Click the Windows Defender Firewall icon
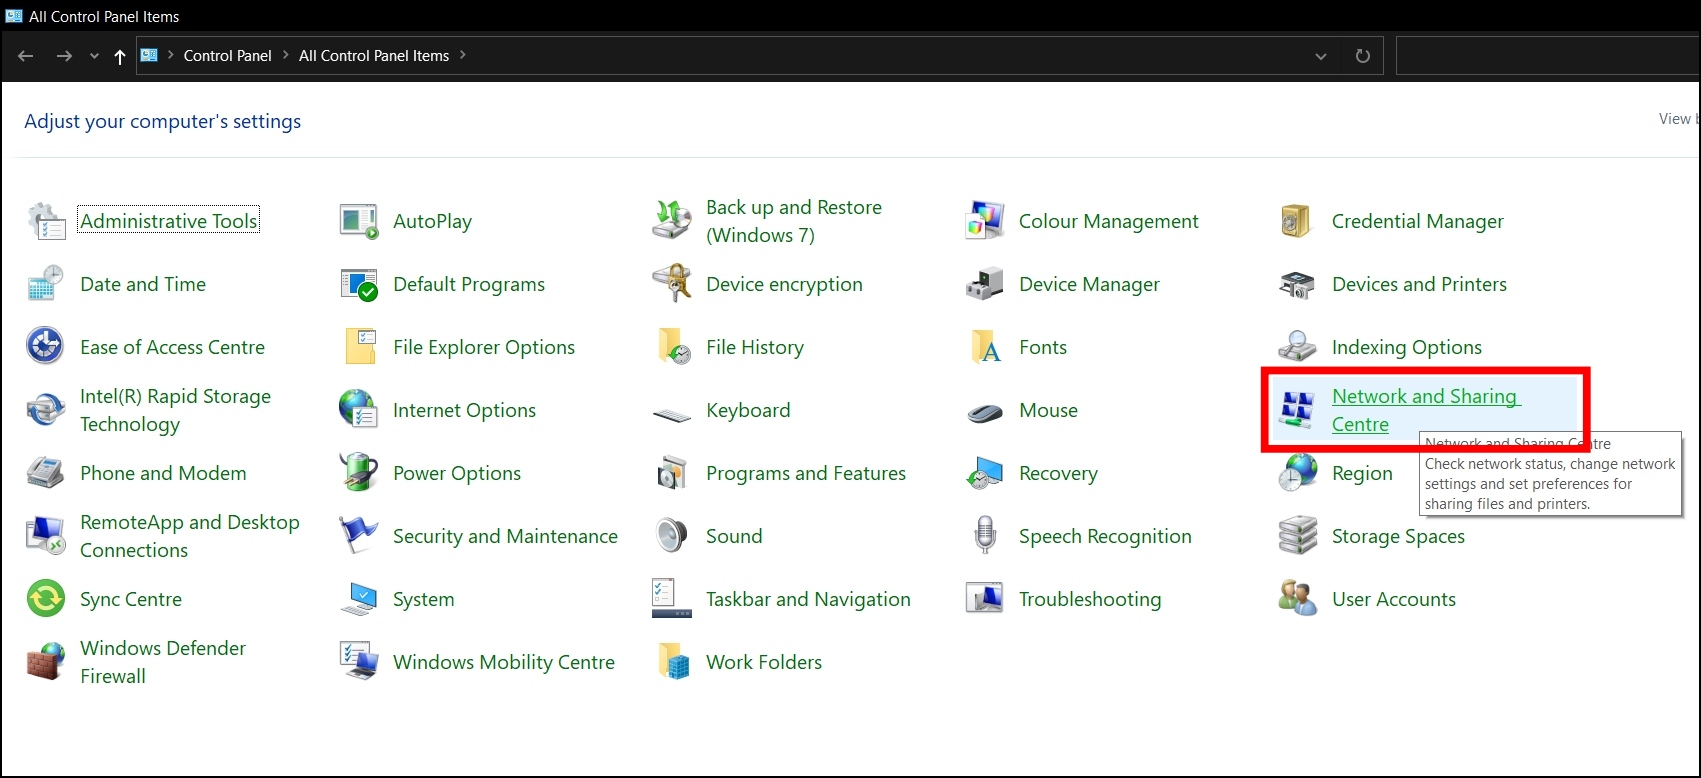This screenshot has height=778, width=1701. [46, 662]
